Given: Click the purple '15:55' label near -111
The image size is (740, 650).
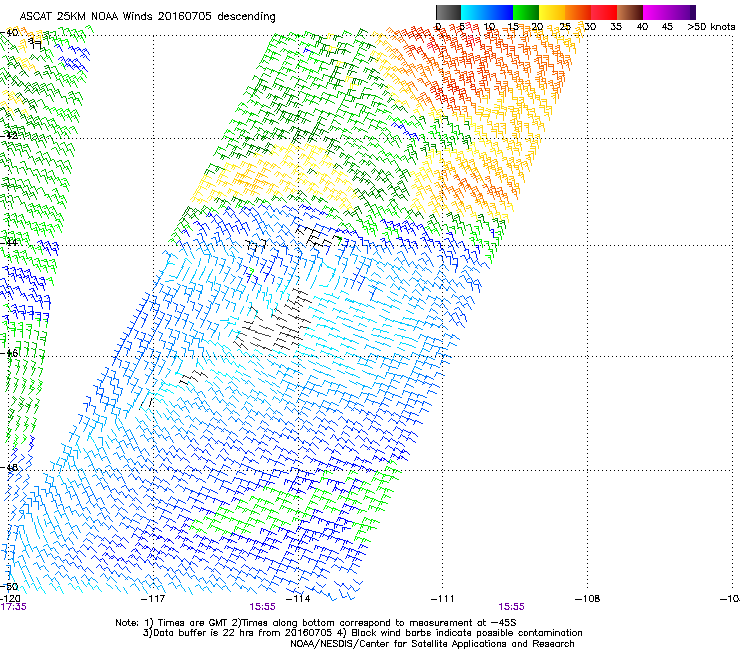Looking at the screenshot, I should [512, 607].
